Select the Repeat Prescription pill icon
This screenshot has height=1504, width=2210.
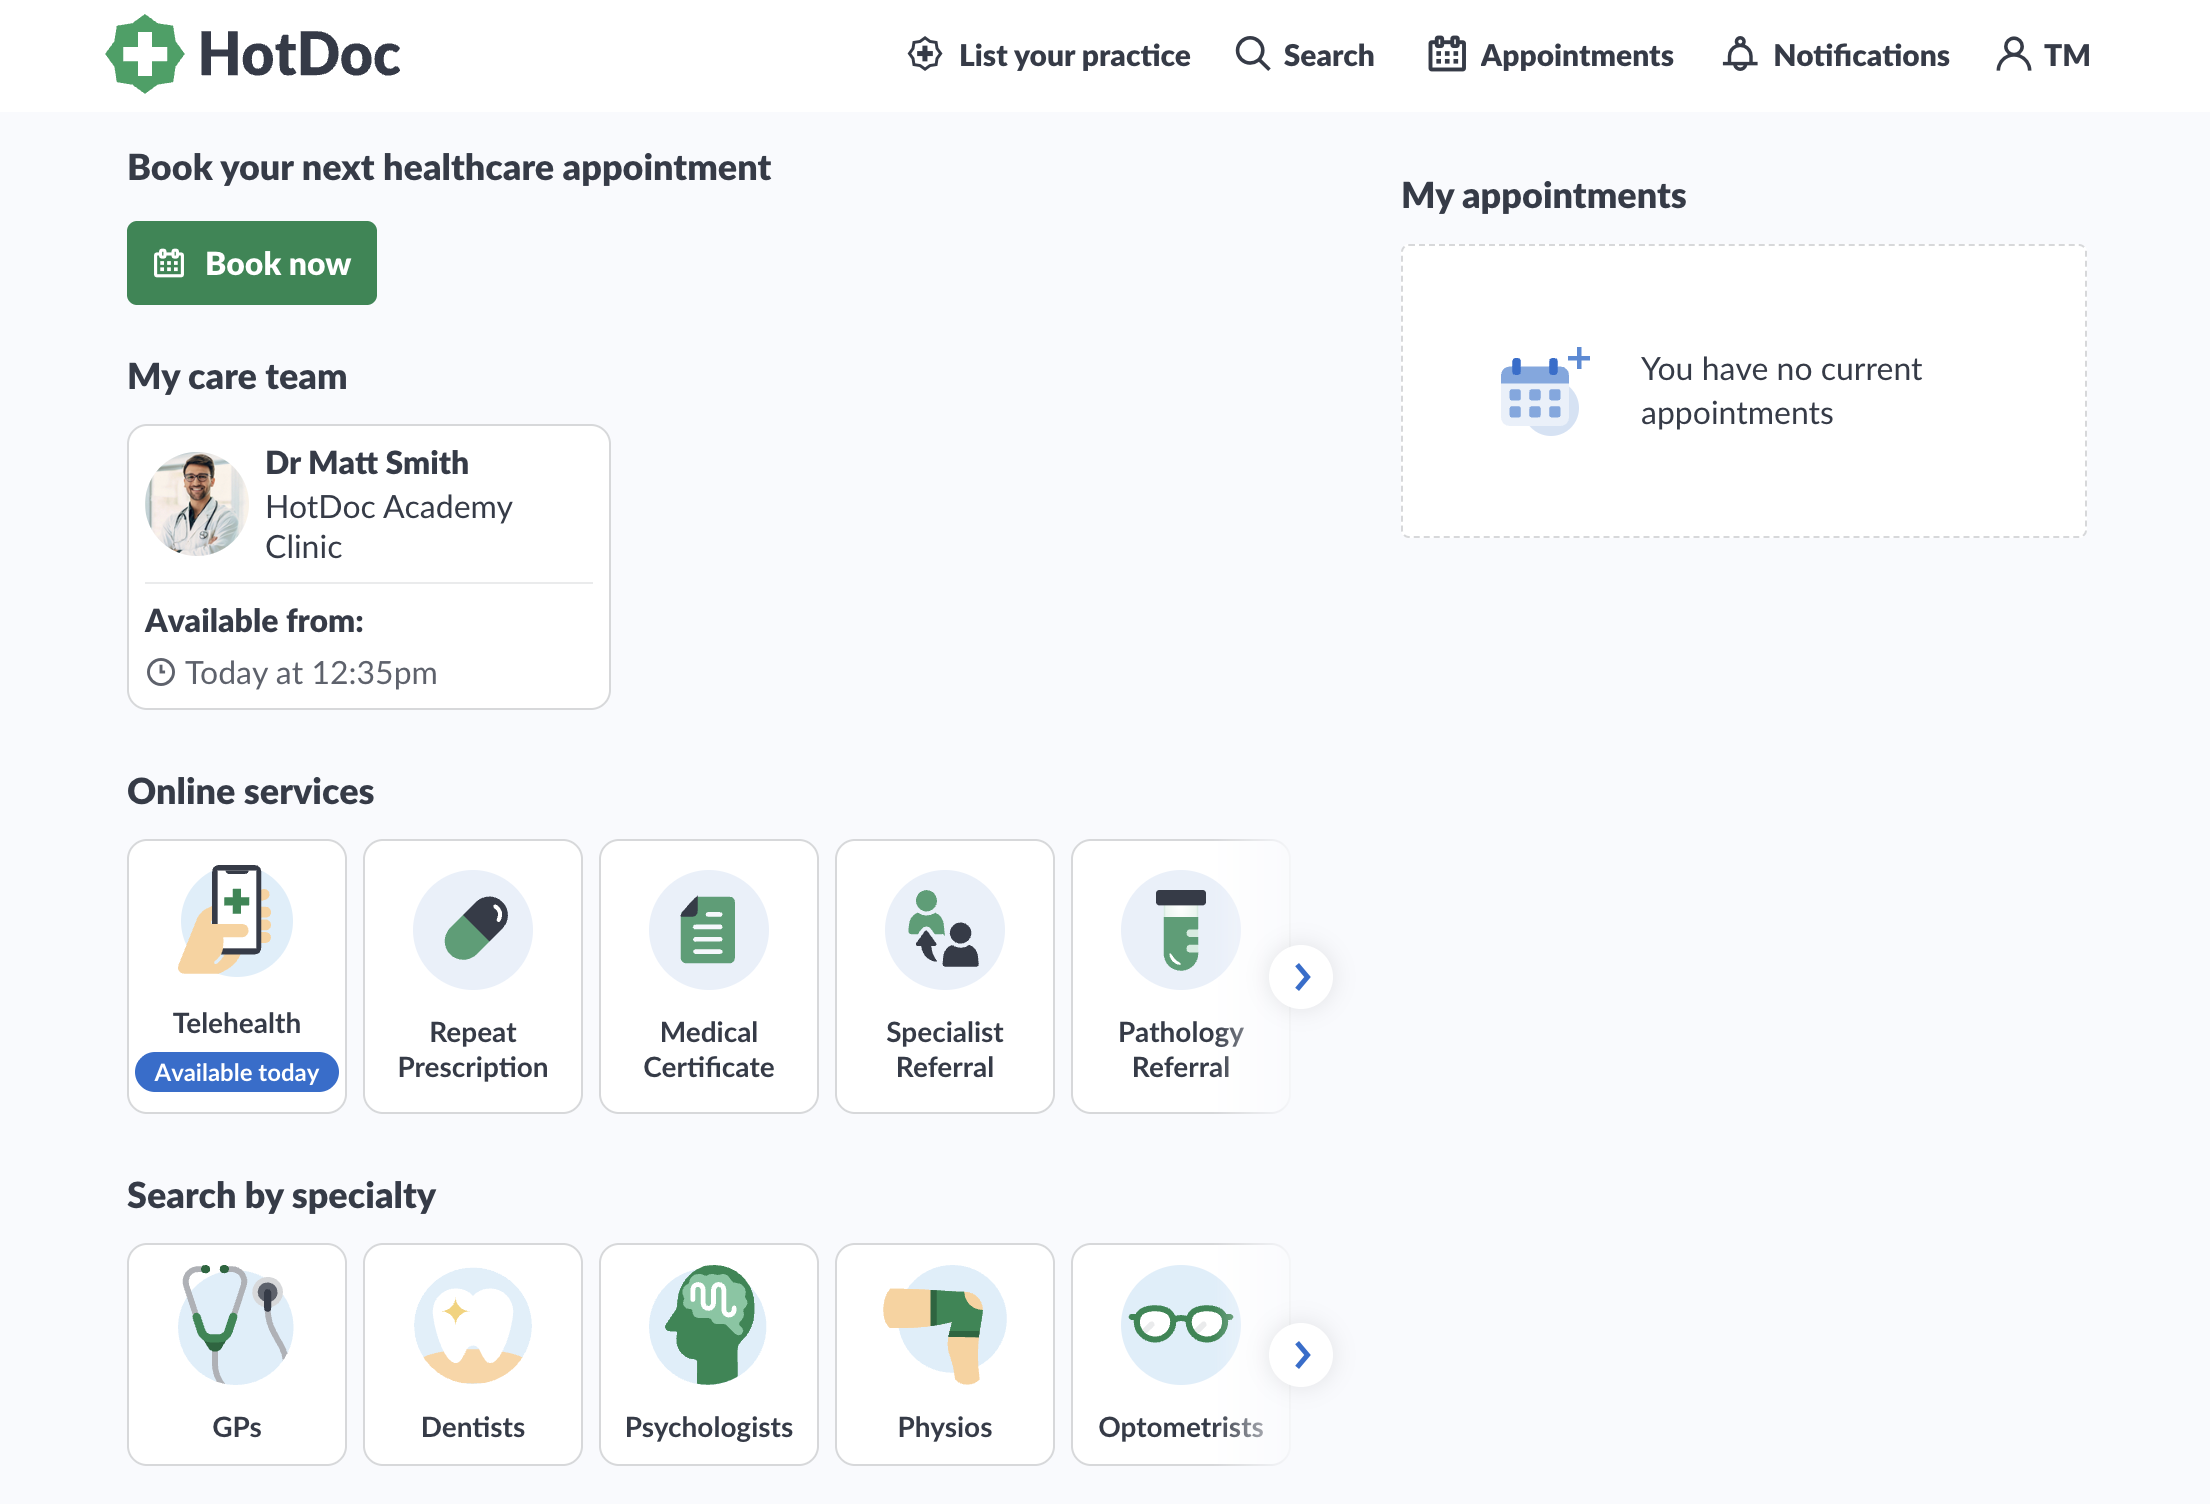tap(473, 930)
